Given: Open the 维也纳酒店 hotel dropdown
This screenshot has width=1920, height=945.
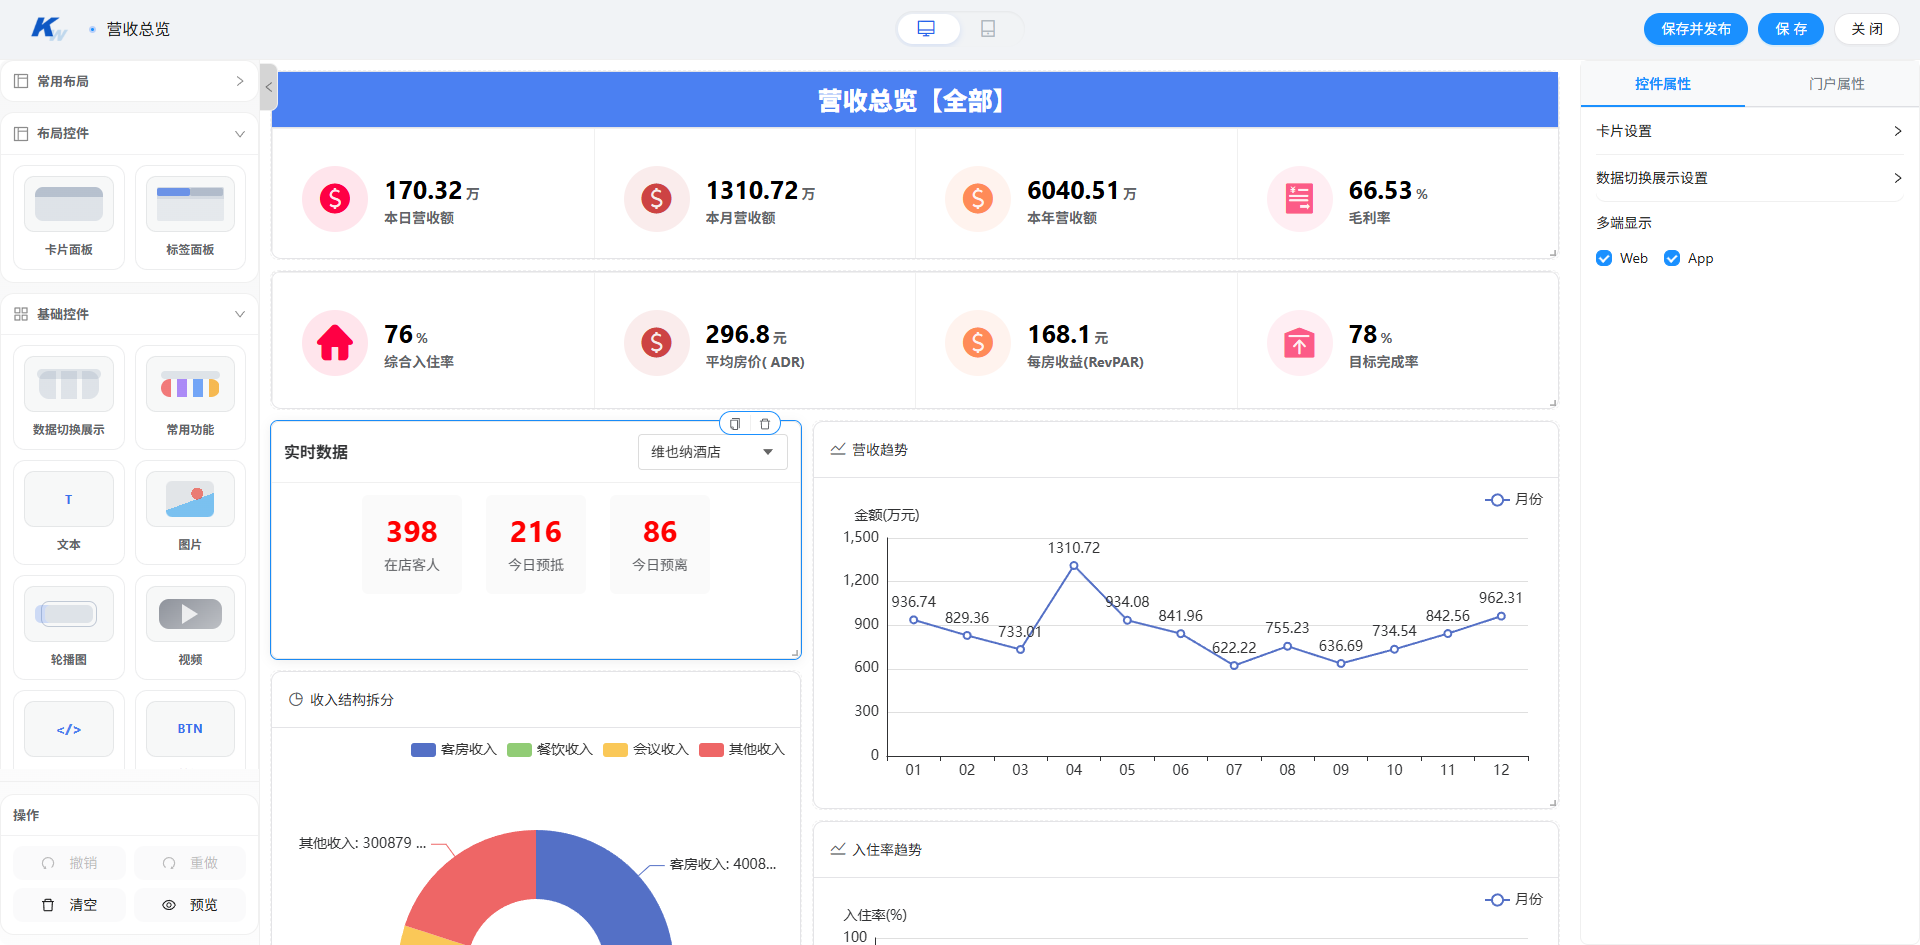Looking at the screenshot, I should pos(713,452).
